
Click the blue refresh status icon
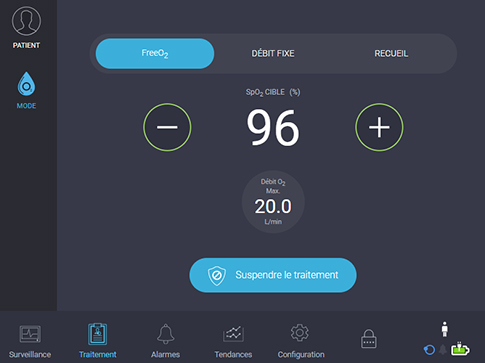pyautogui.click(x=429, y=350)
